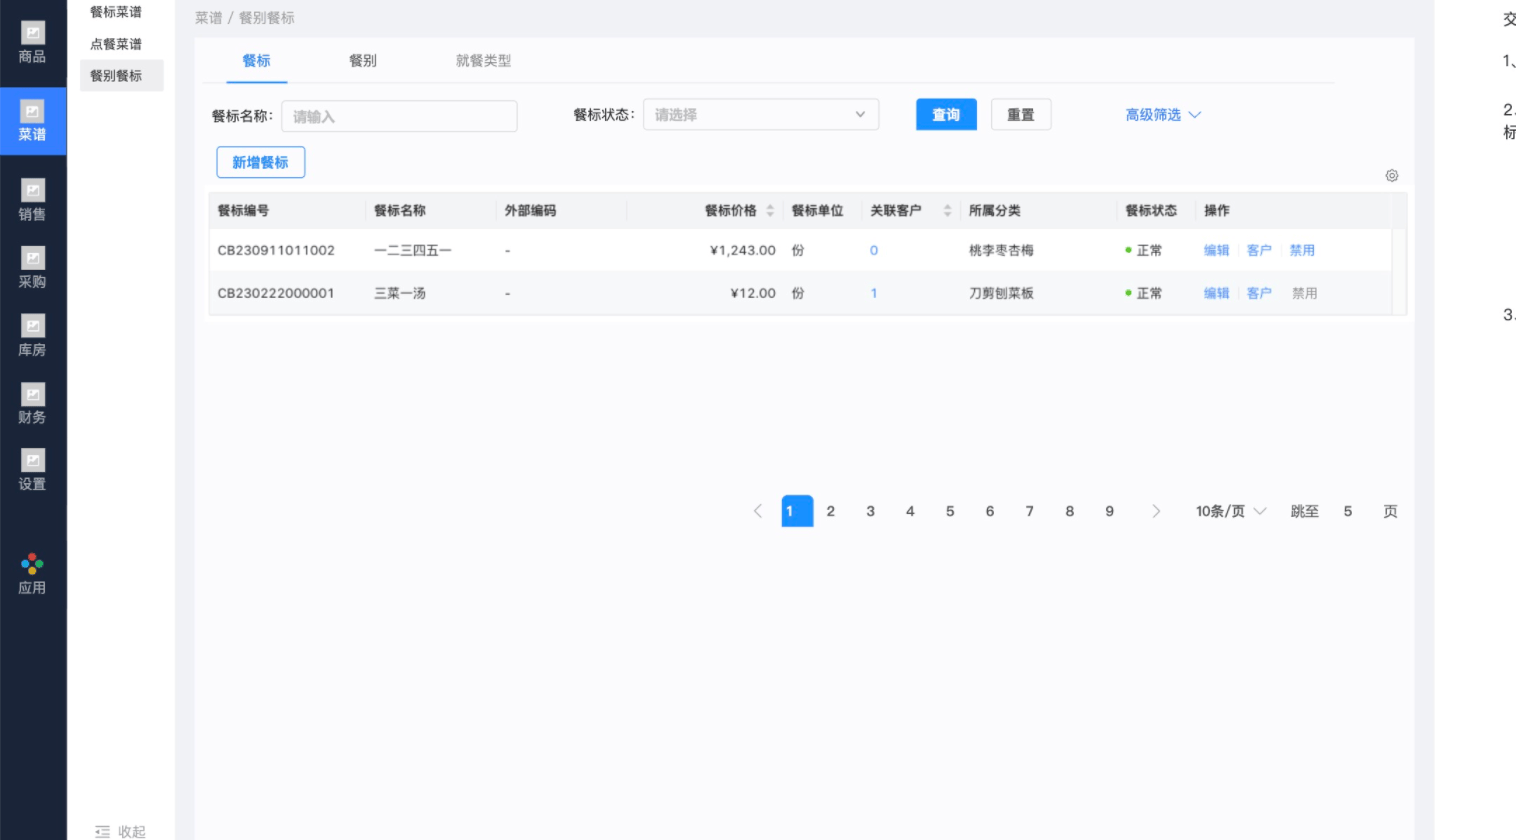The image size is (1516, 840).
Task: Edit the 三菜一汤 row
Action: (x=1216, y=294)
